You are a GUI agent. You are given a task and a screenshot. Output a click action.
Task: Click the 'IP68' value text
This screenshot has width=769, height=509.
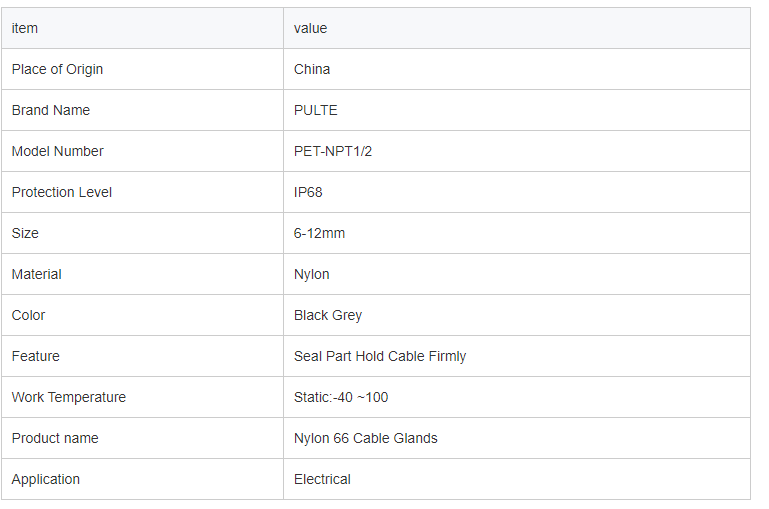[308, 192]
